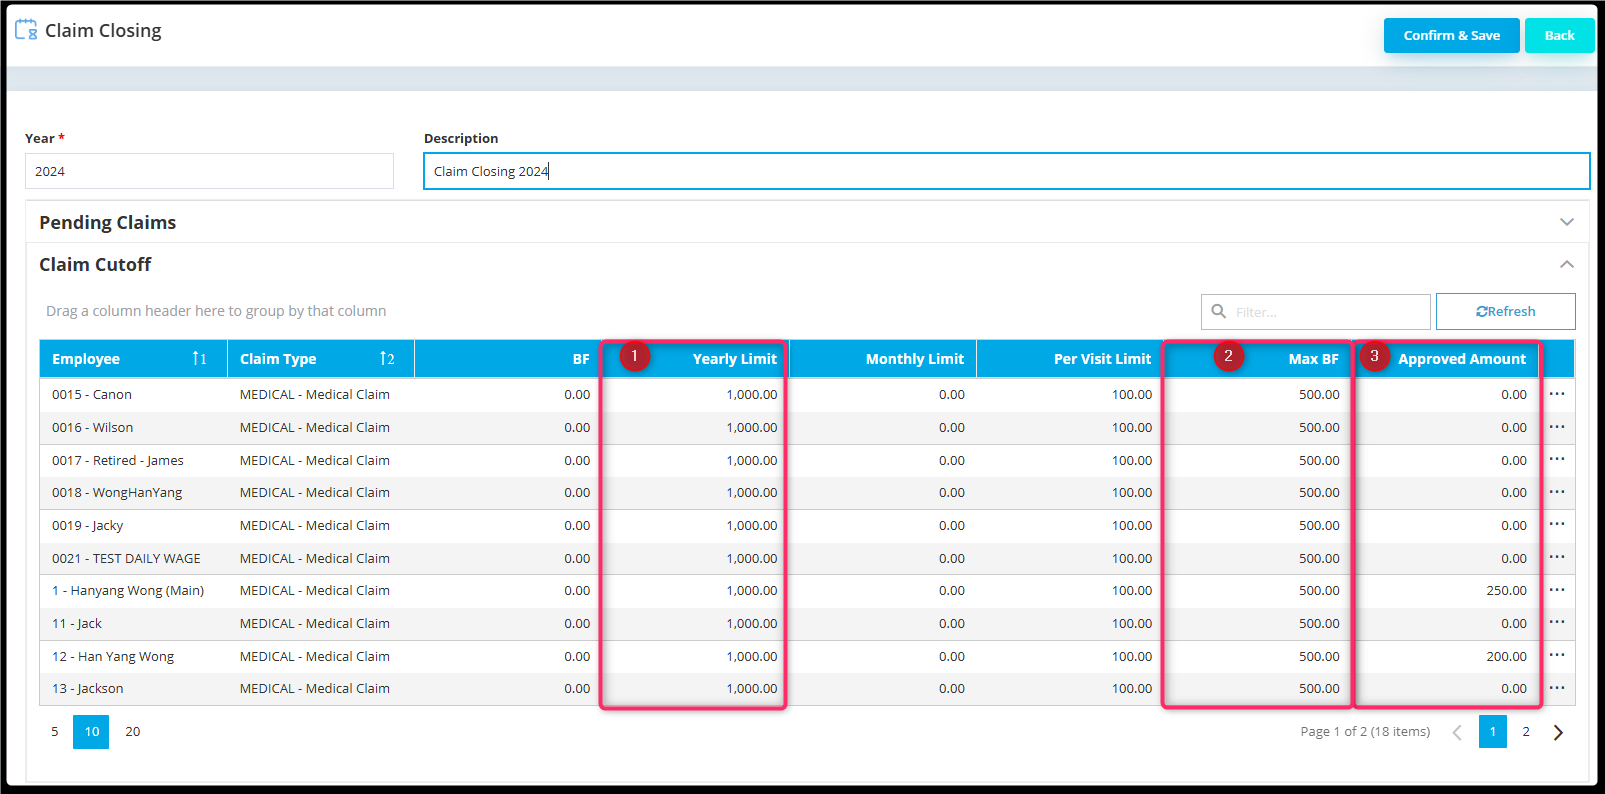Click the 250.00 approved amount value
Screen dimensions: 1605x794
point(1506,591)
